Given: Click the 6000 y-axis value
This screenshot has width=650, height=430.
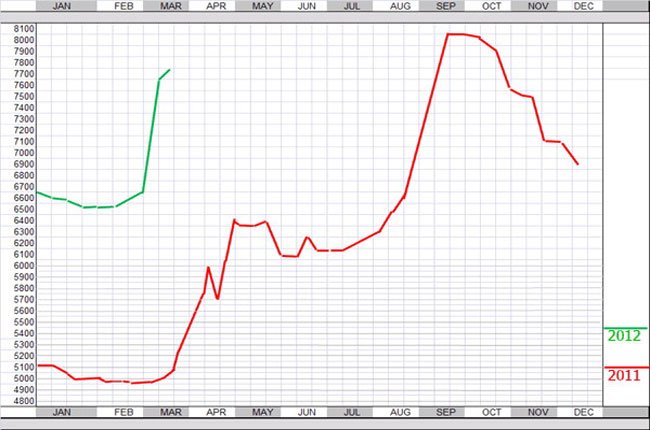Looking at the screenshot, I should 24,266.
